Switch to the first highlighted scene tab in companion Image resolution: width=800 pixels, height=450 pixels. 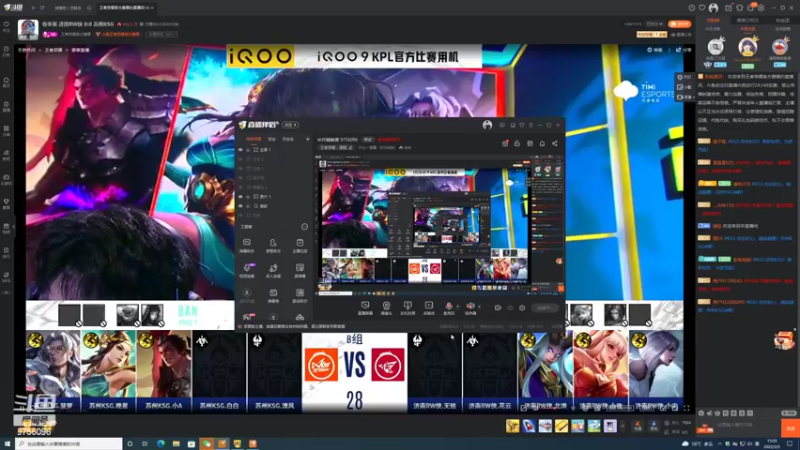pyautogui.click(x=254, y=139)
